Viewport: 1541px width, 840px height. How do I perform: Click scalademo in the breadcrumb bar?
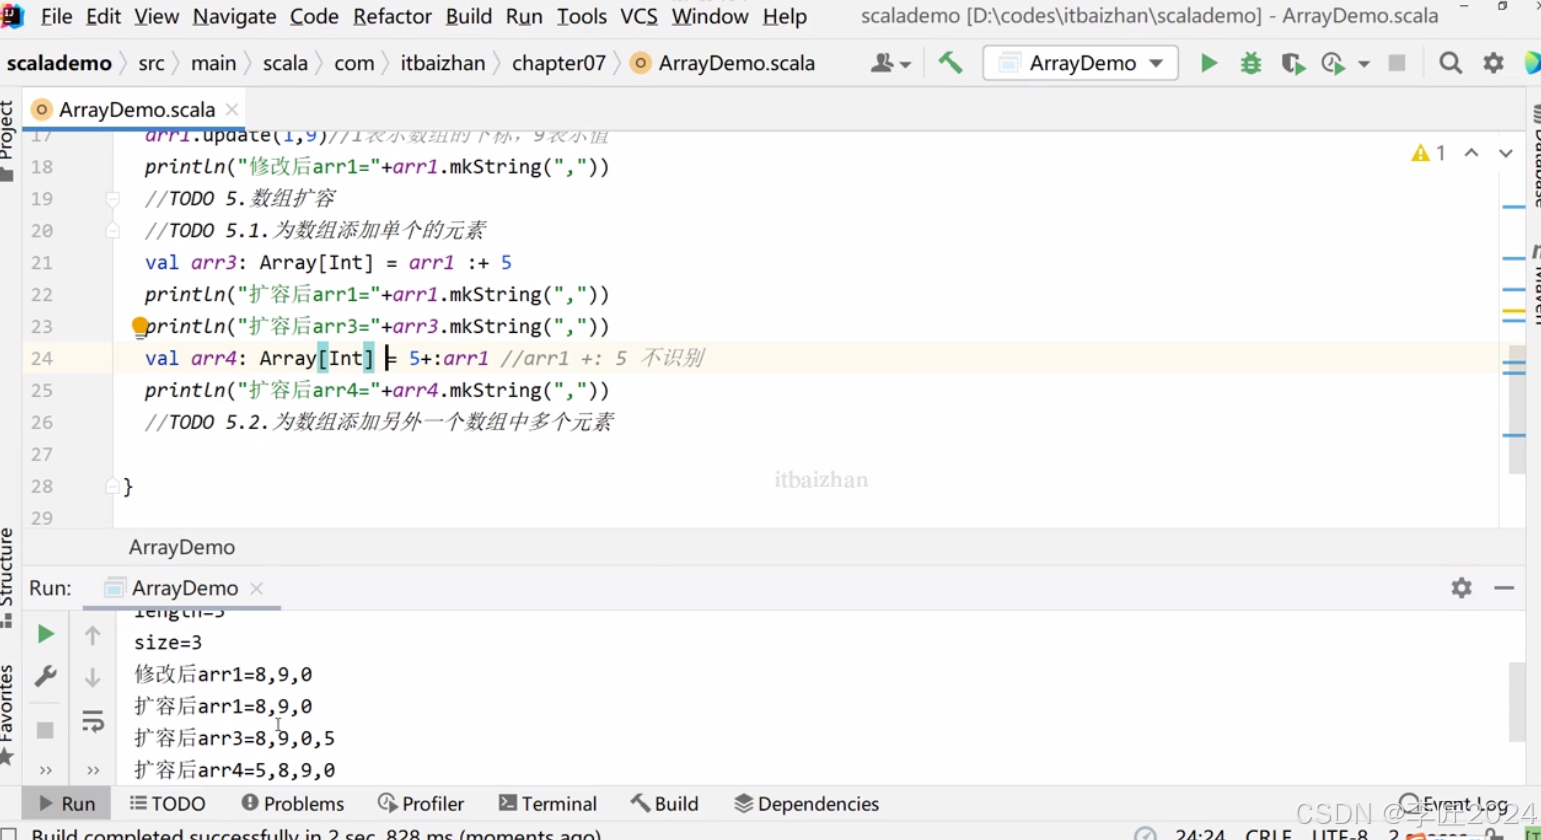click(x=59, y=63)
